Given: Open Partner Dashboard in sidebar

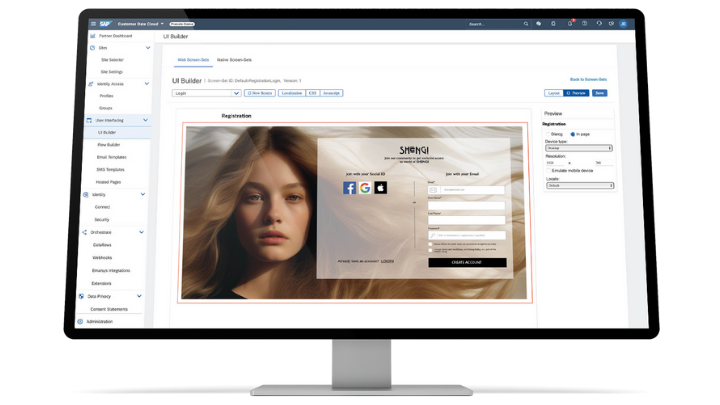Looking at the screenshot, I should pyautogui.click(x=115, y=36).
